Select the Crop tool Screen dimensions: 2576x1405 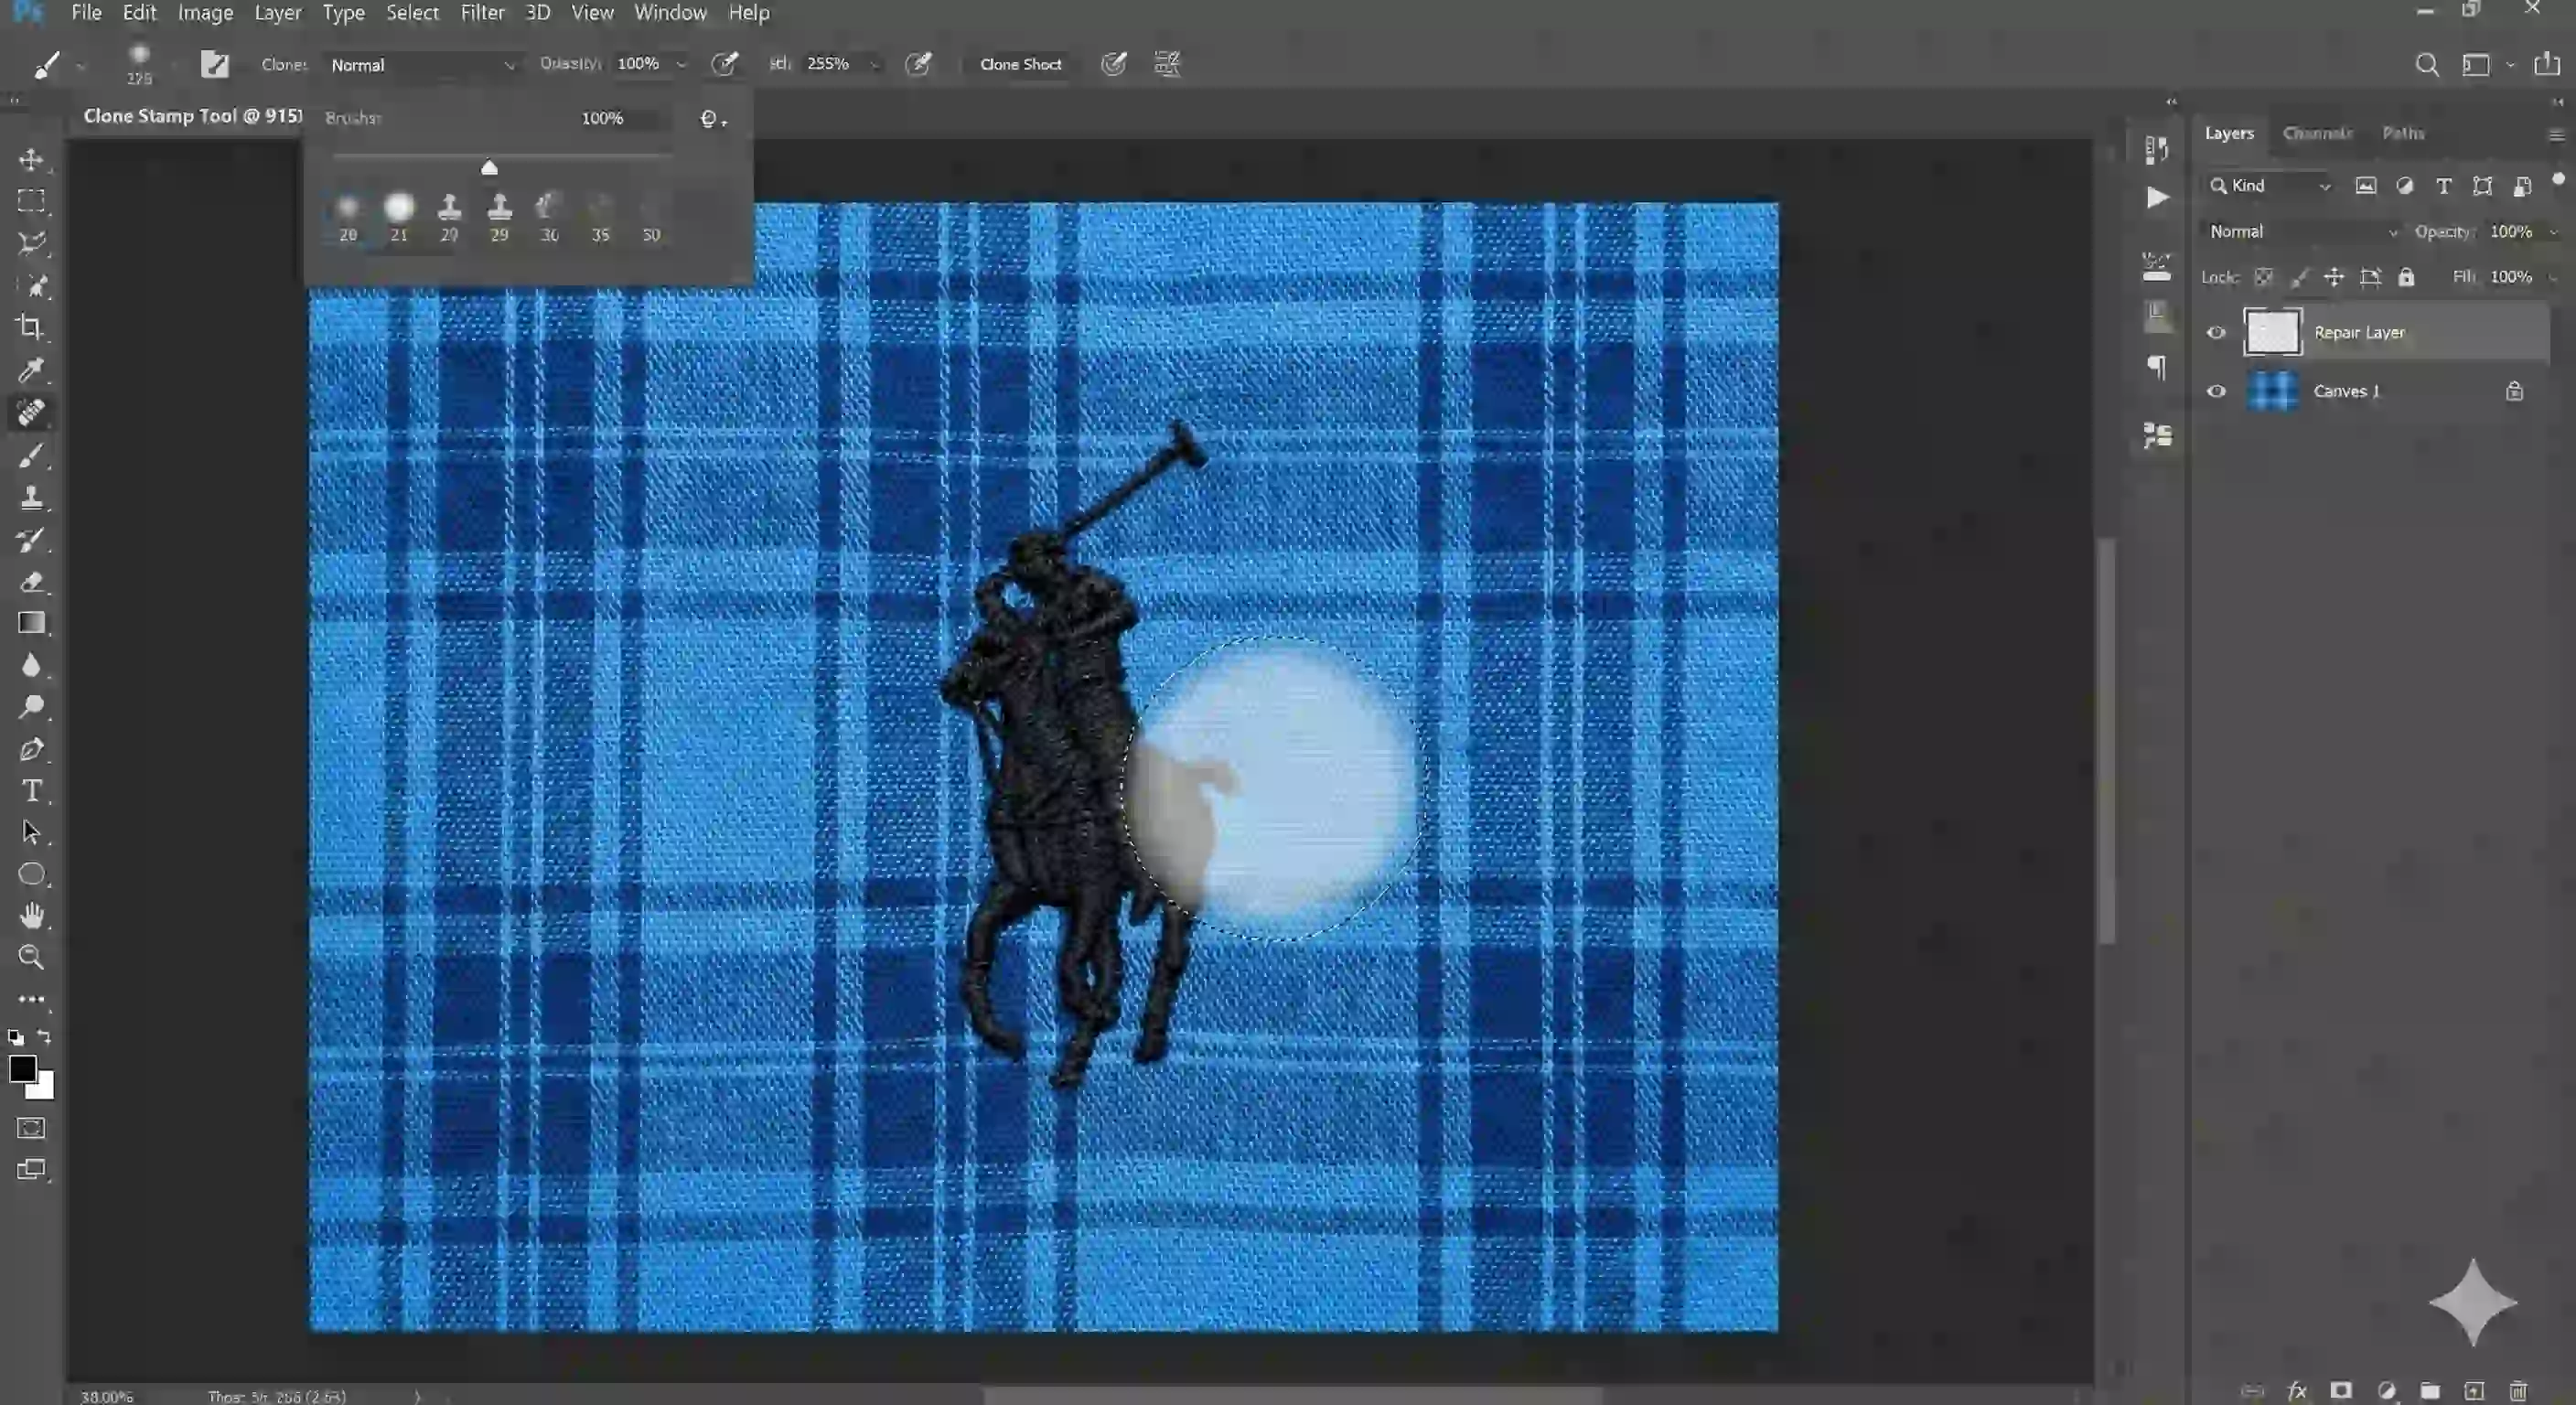(31, 325)
